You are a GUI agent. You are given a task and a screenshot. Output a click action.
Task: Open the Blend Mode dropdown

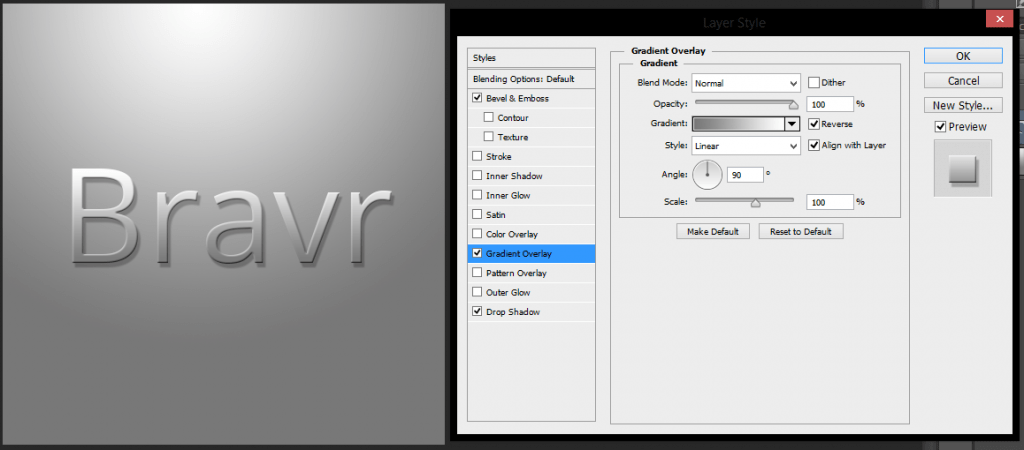pyautogui.click(x=746, y=83)
